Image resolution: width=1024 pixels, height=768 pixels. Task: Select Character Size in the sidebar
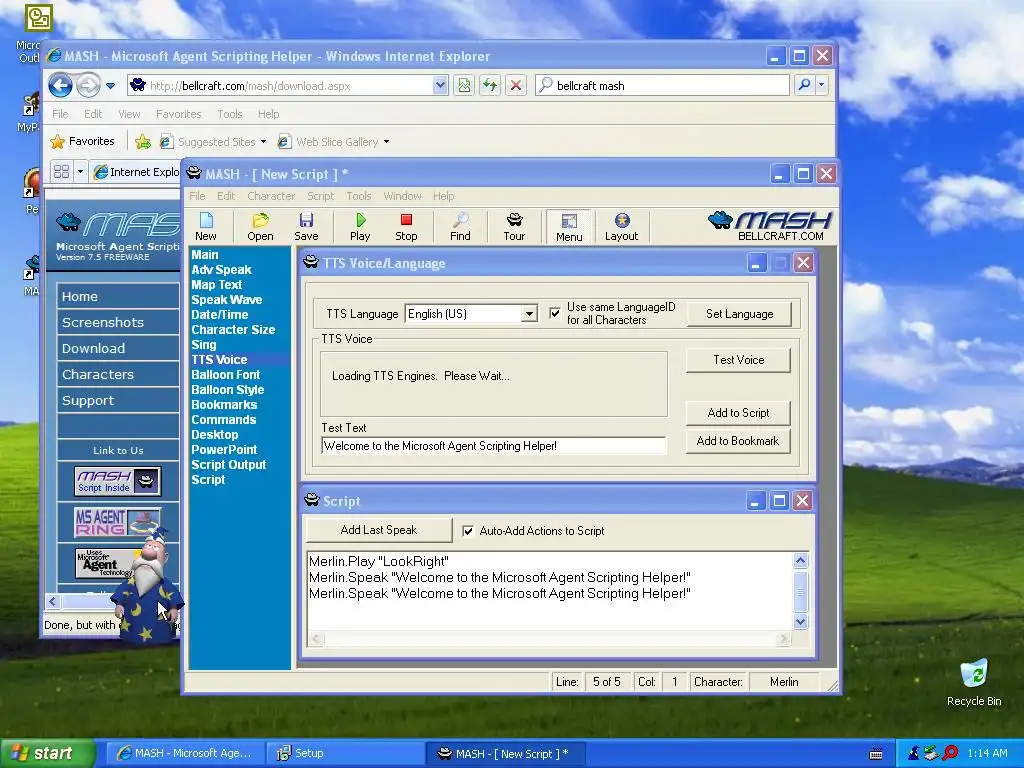tap(233, 330)
